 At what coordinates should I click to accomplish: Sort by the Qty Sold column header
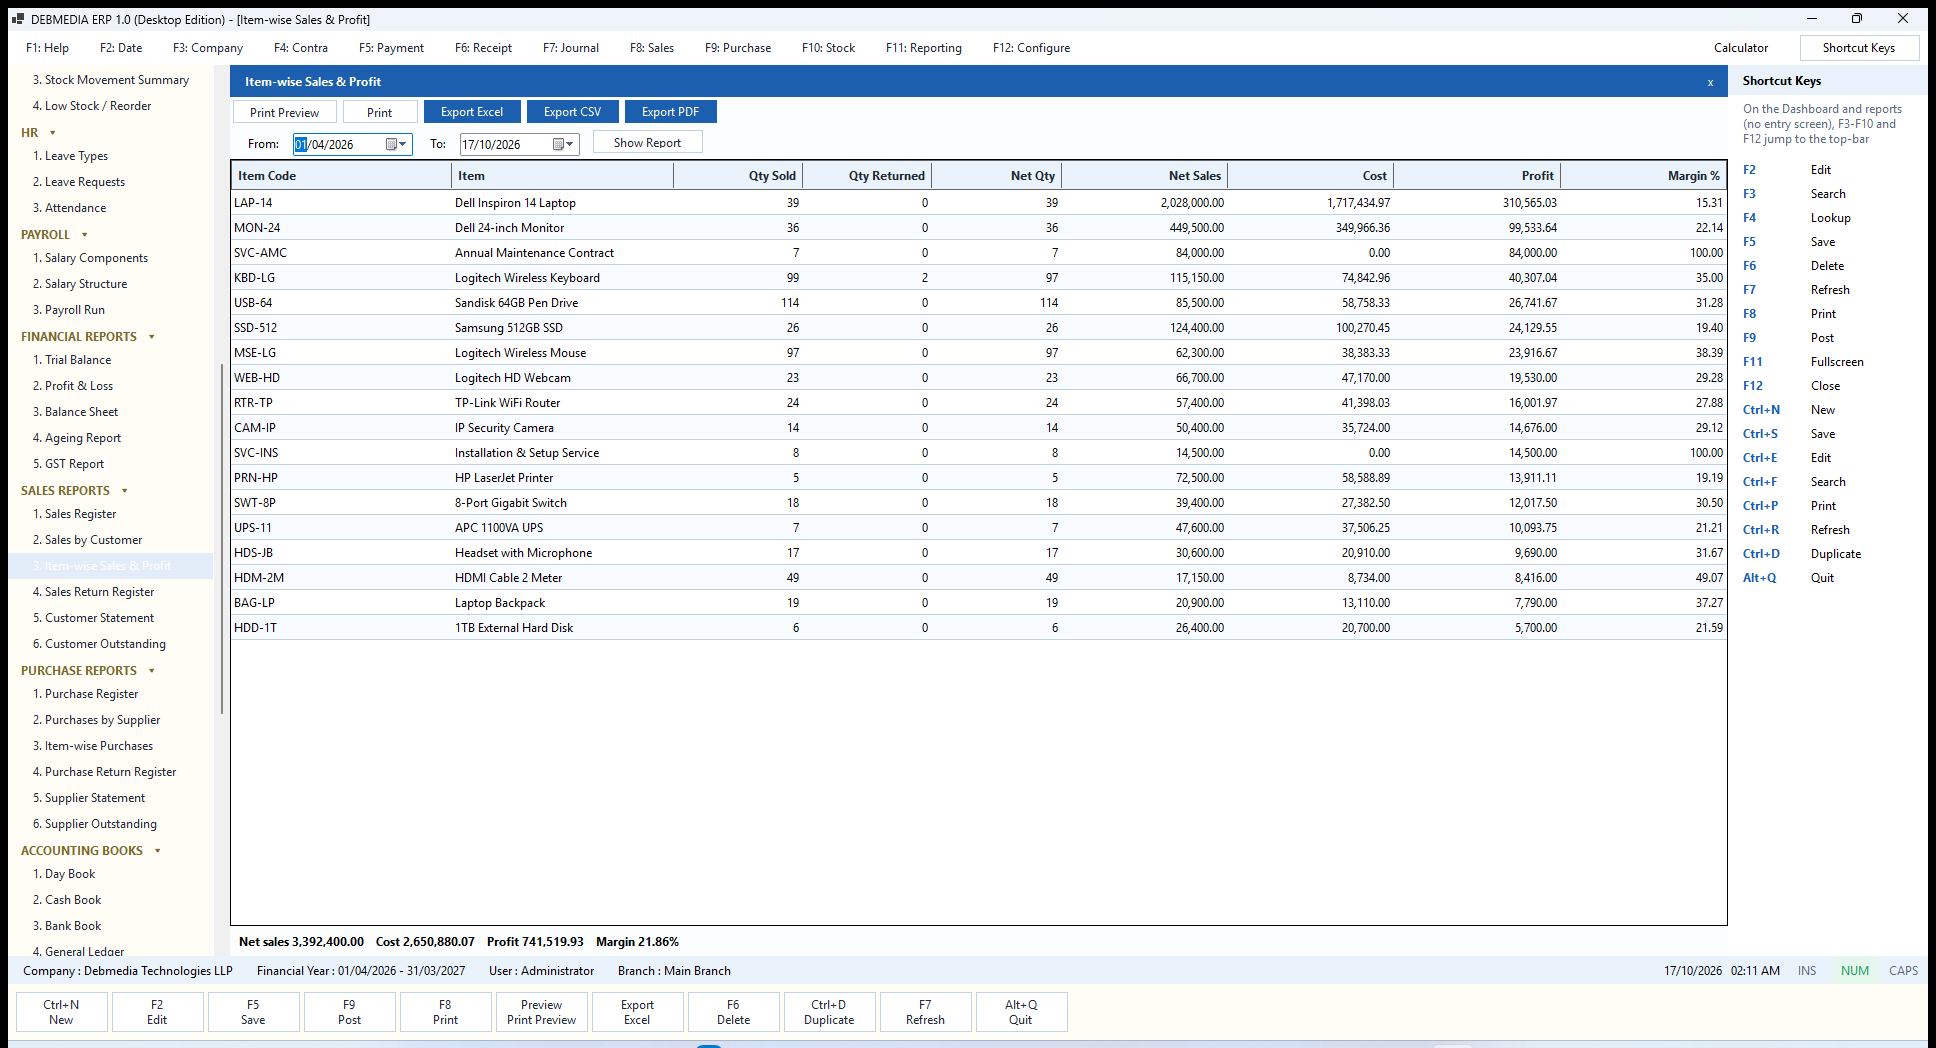(x=738, y=176)
